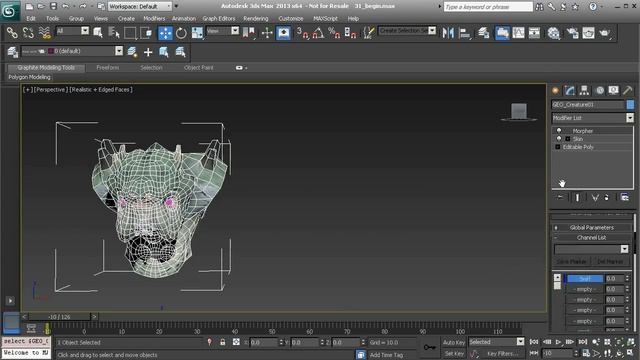Open the Workspace Default dropdown
640x360 pixels.
coord(140,6)
